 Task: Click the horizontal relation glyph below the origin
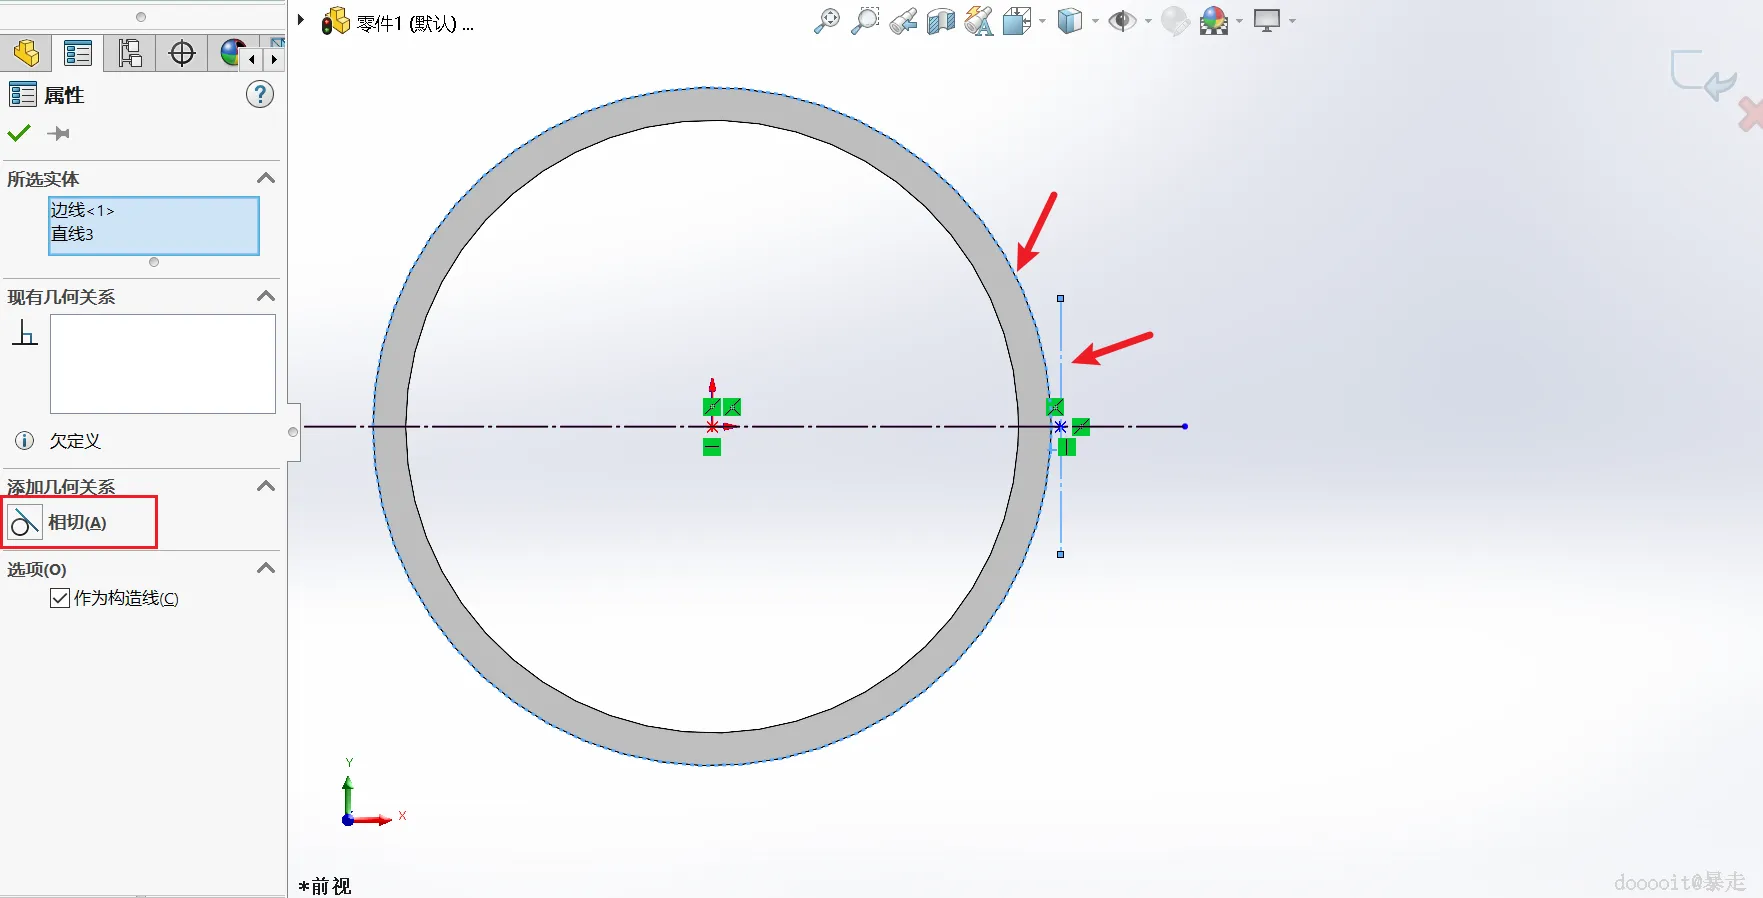[712, 447]
